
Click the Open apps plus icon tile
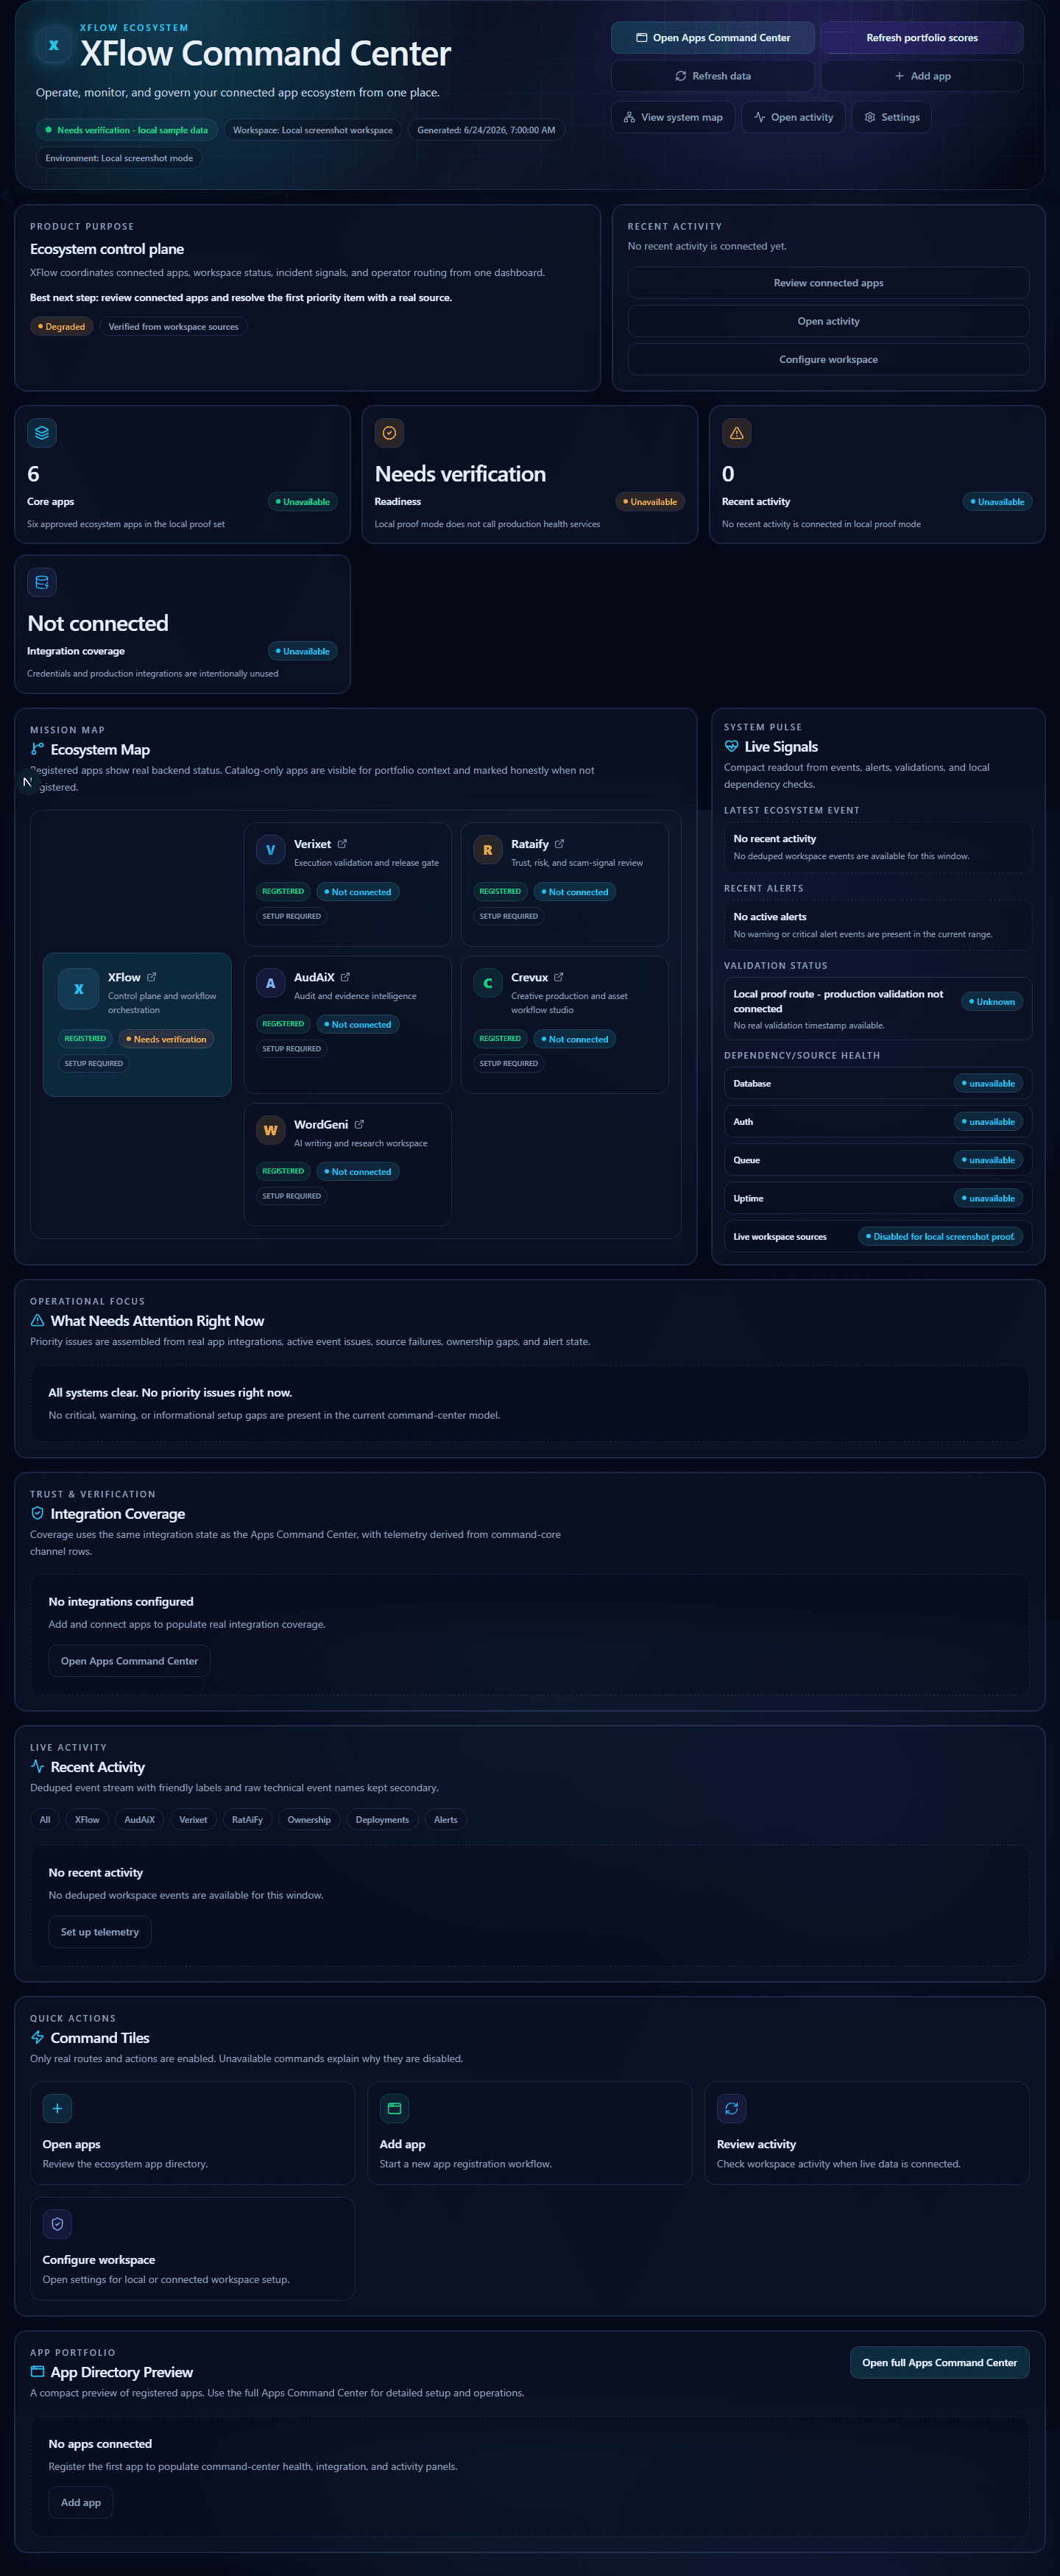pyautogui.click(x=57, y=2109)
